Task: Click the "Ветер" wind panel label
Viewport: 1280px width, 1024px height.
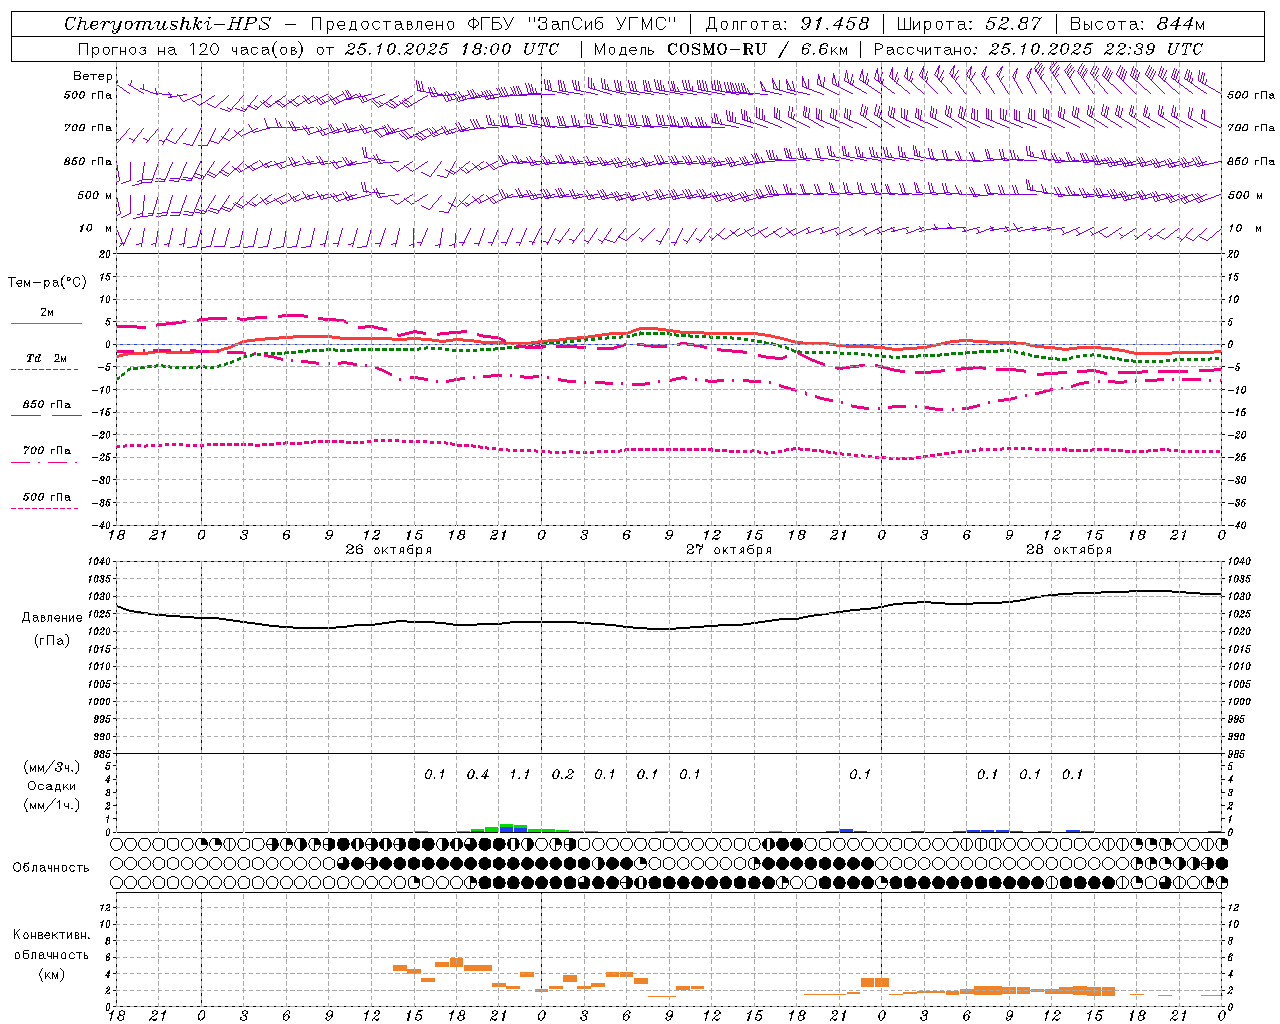Action: 92,76
